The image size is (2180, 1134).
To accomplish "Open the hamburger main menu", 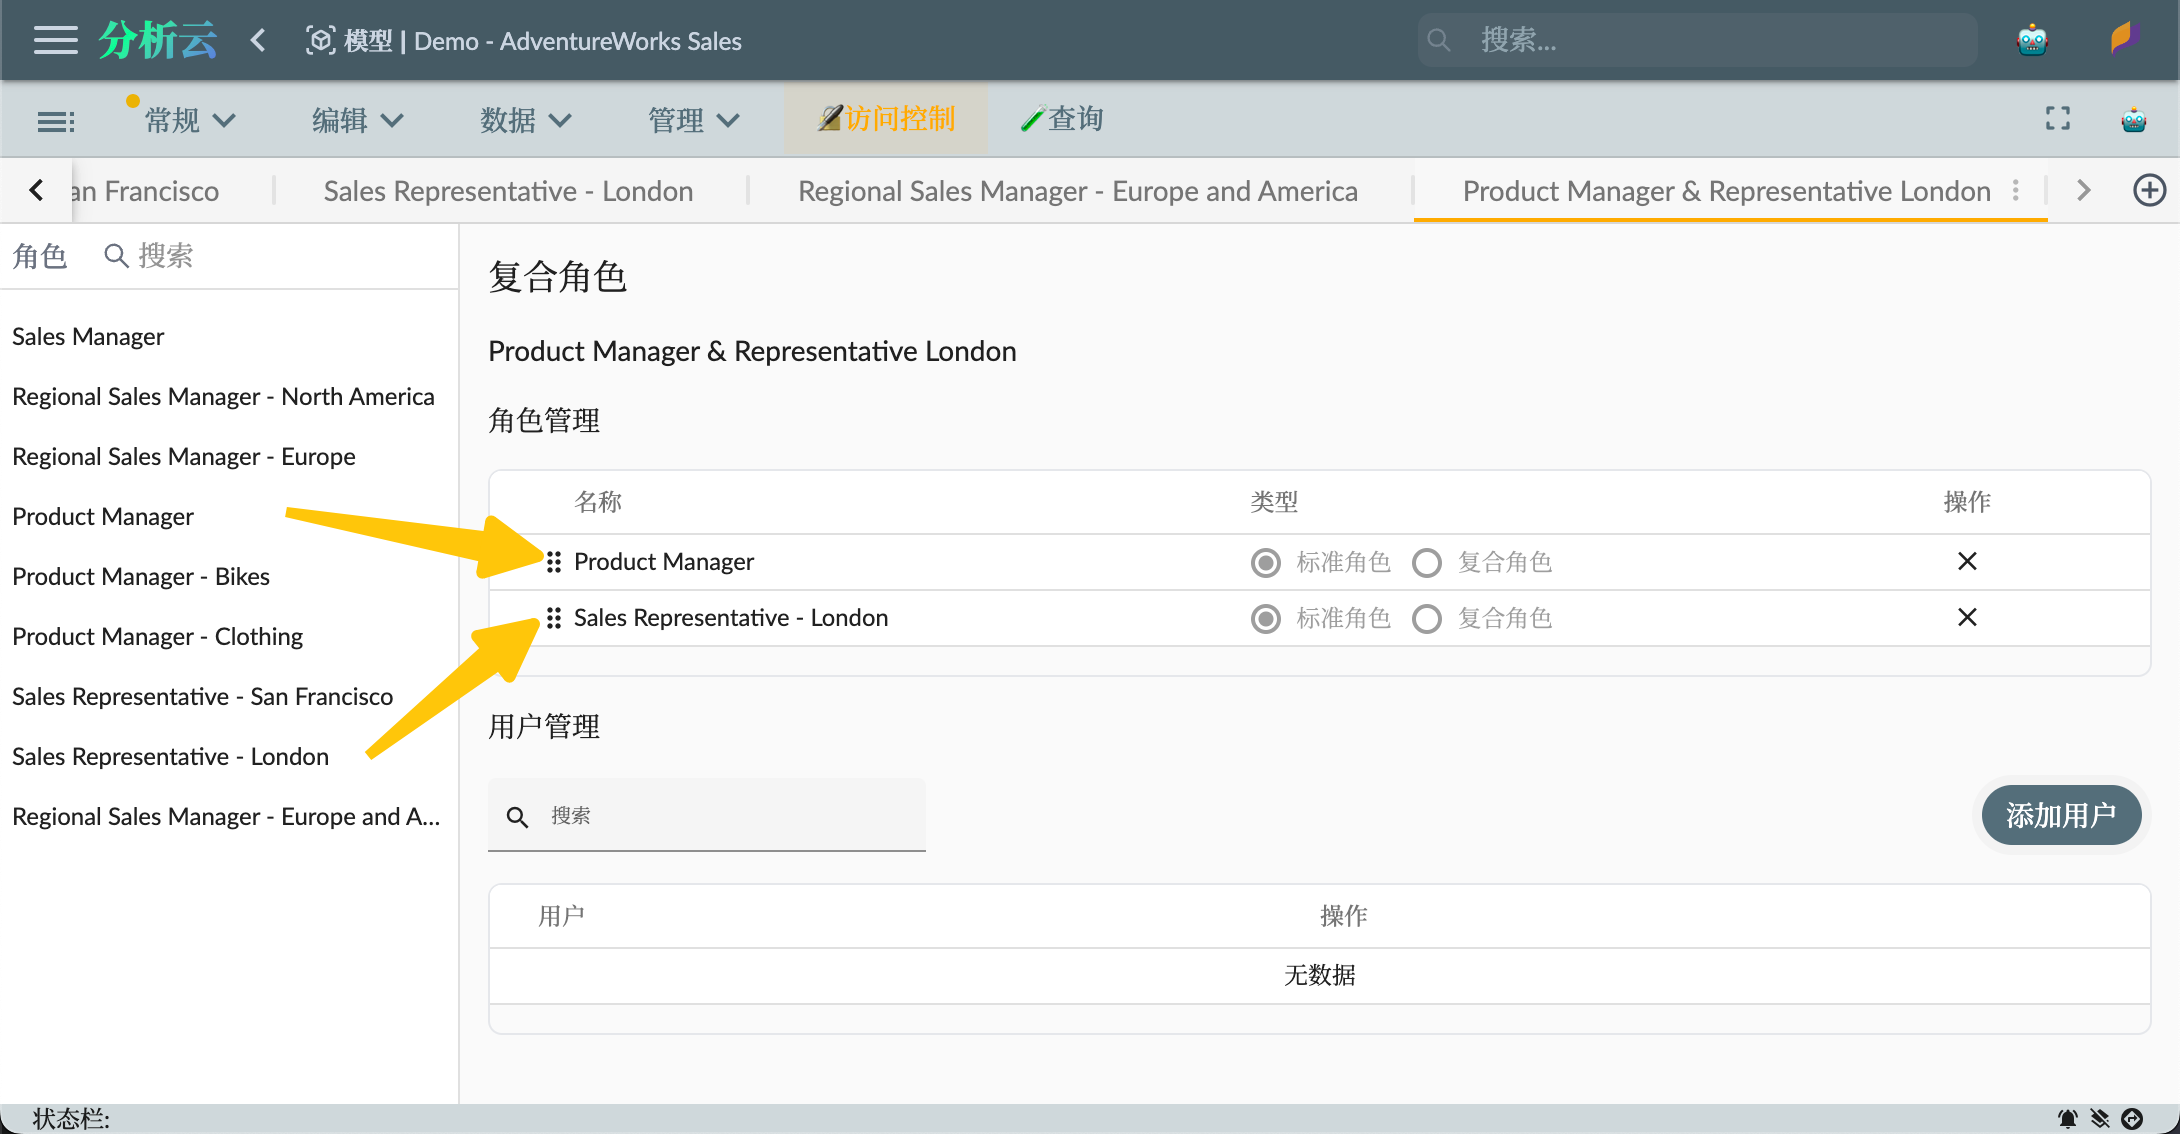I will 55,40.
